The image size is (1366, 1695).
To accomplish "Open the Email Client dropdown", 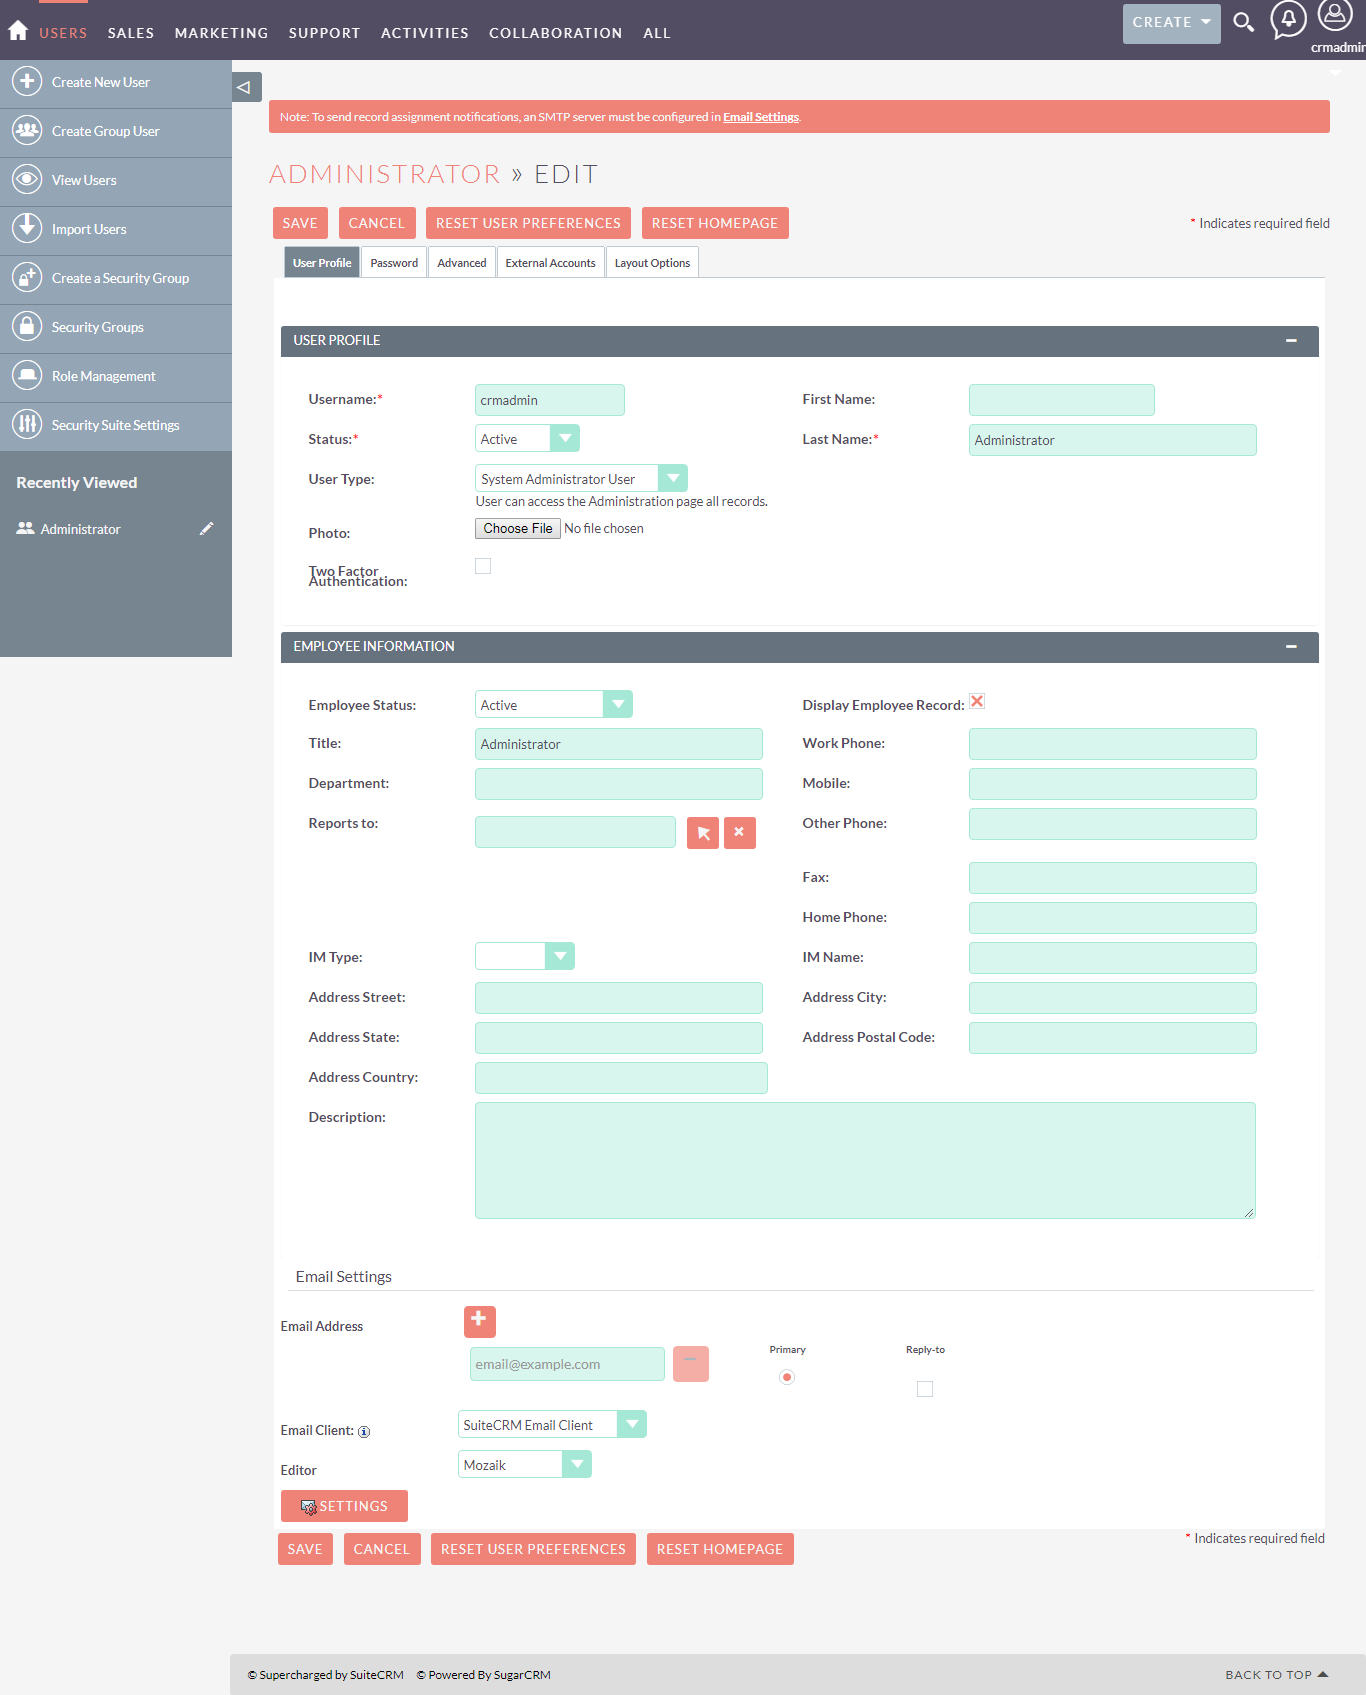I will point(552,1424).
